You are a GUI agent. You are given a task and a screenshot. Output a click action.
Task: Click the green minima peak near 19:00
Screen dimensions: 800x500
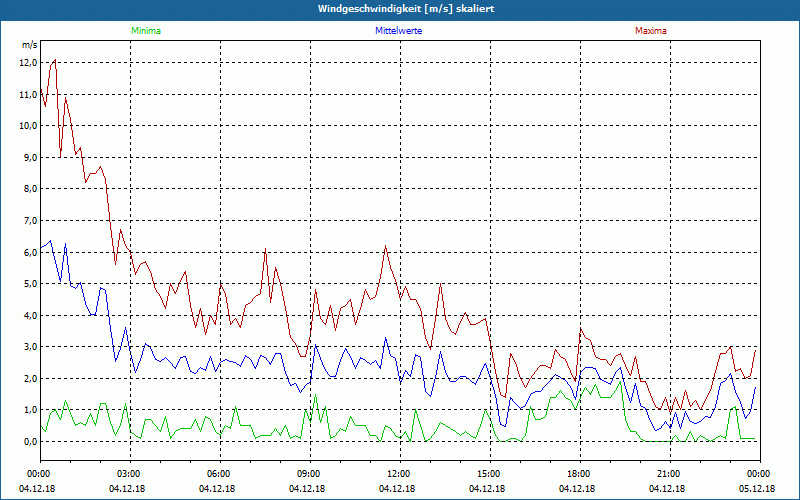(620, 382)
